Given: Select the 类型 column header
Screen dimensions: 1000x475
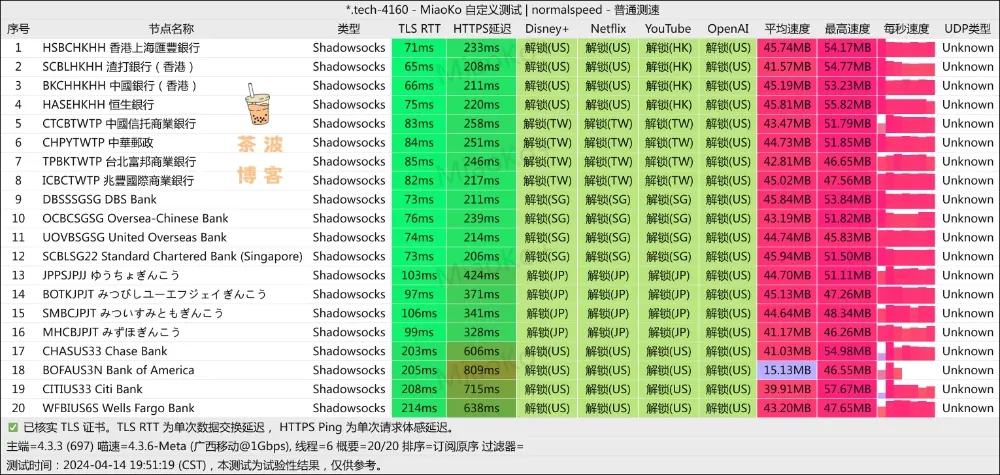Looking at the screenshot, I should [x=349, y=29].
